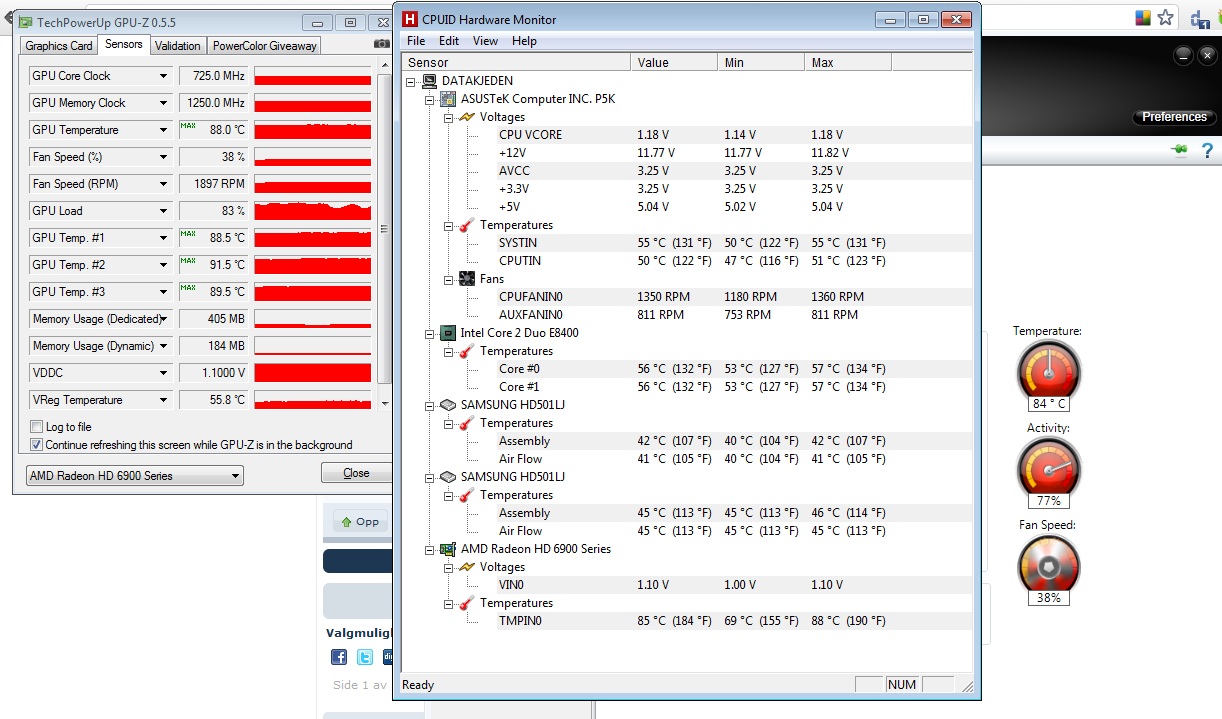Open the GPU Temperature sensor dropdown
Image resolution: width=1222 pixels, height=719 pixels.
(x=163, y=130)
